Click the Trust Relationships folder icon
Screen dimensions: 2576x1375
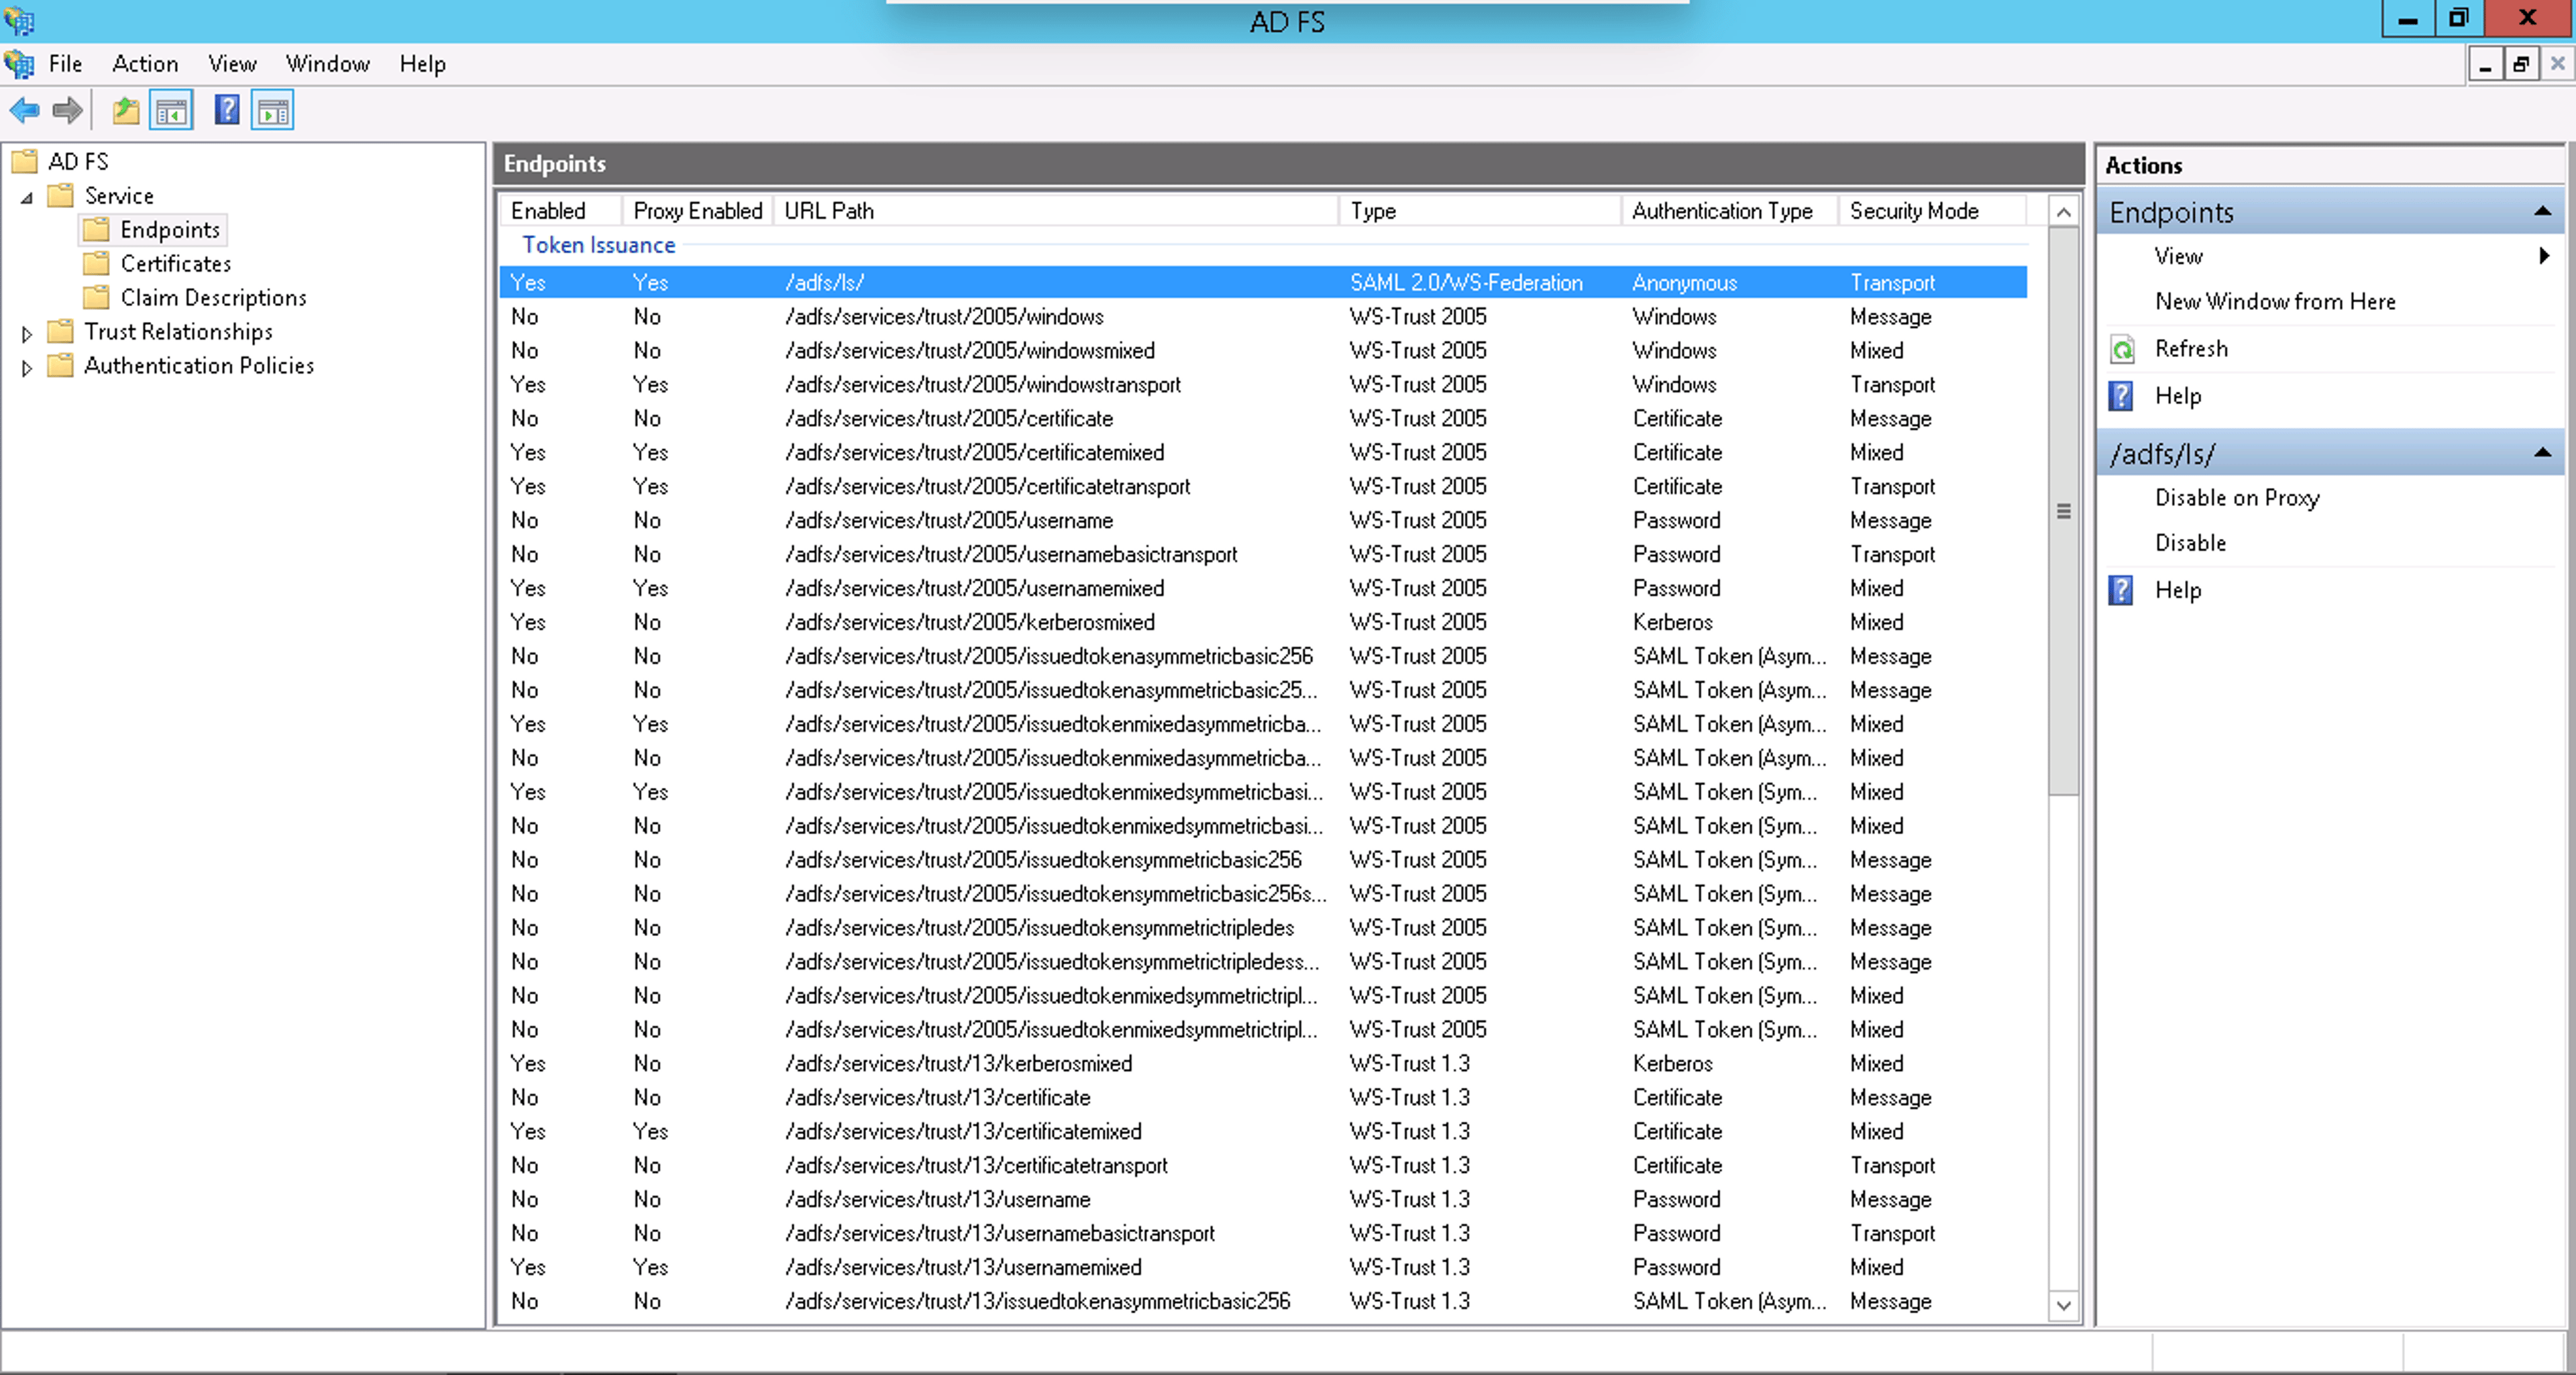point(61,332)
